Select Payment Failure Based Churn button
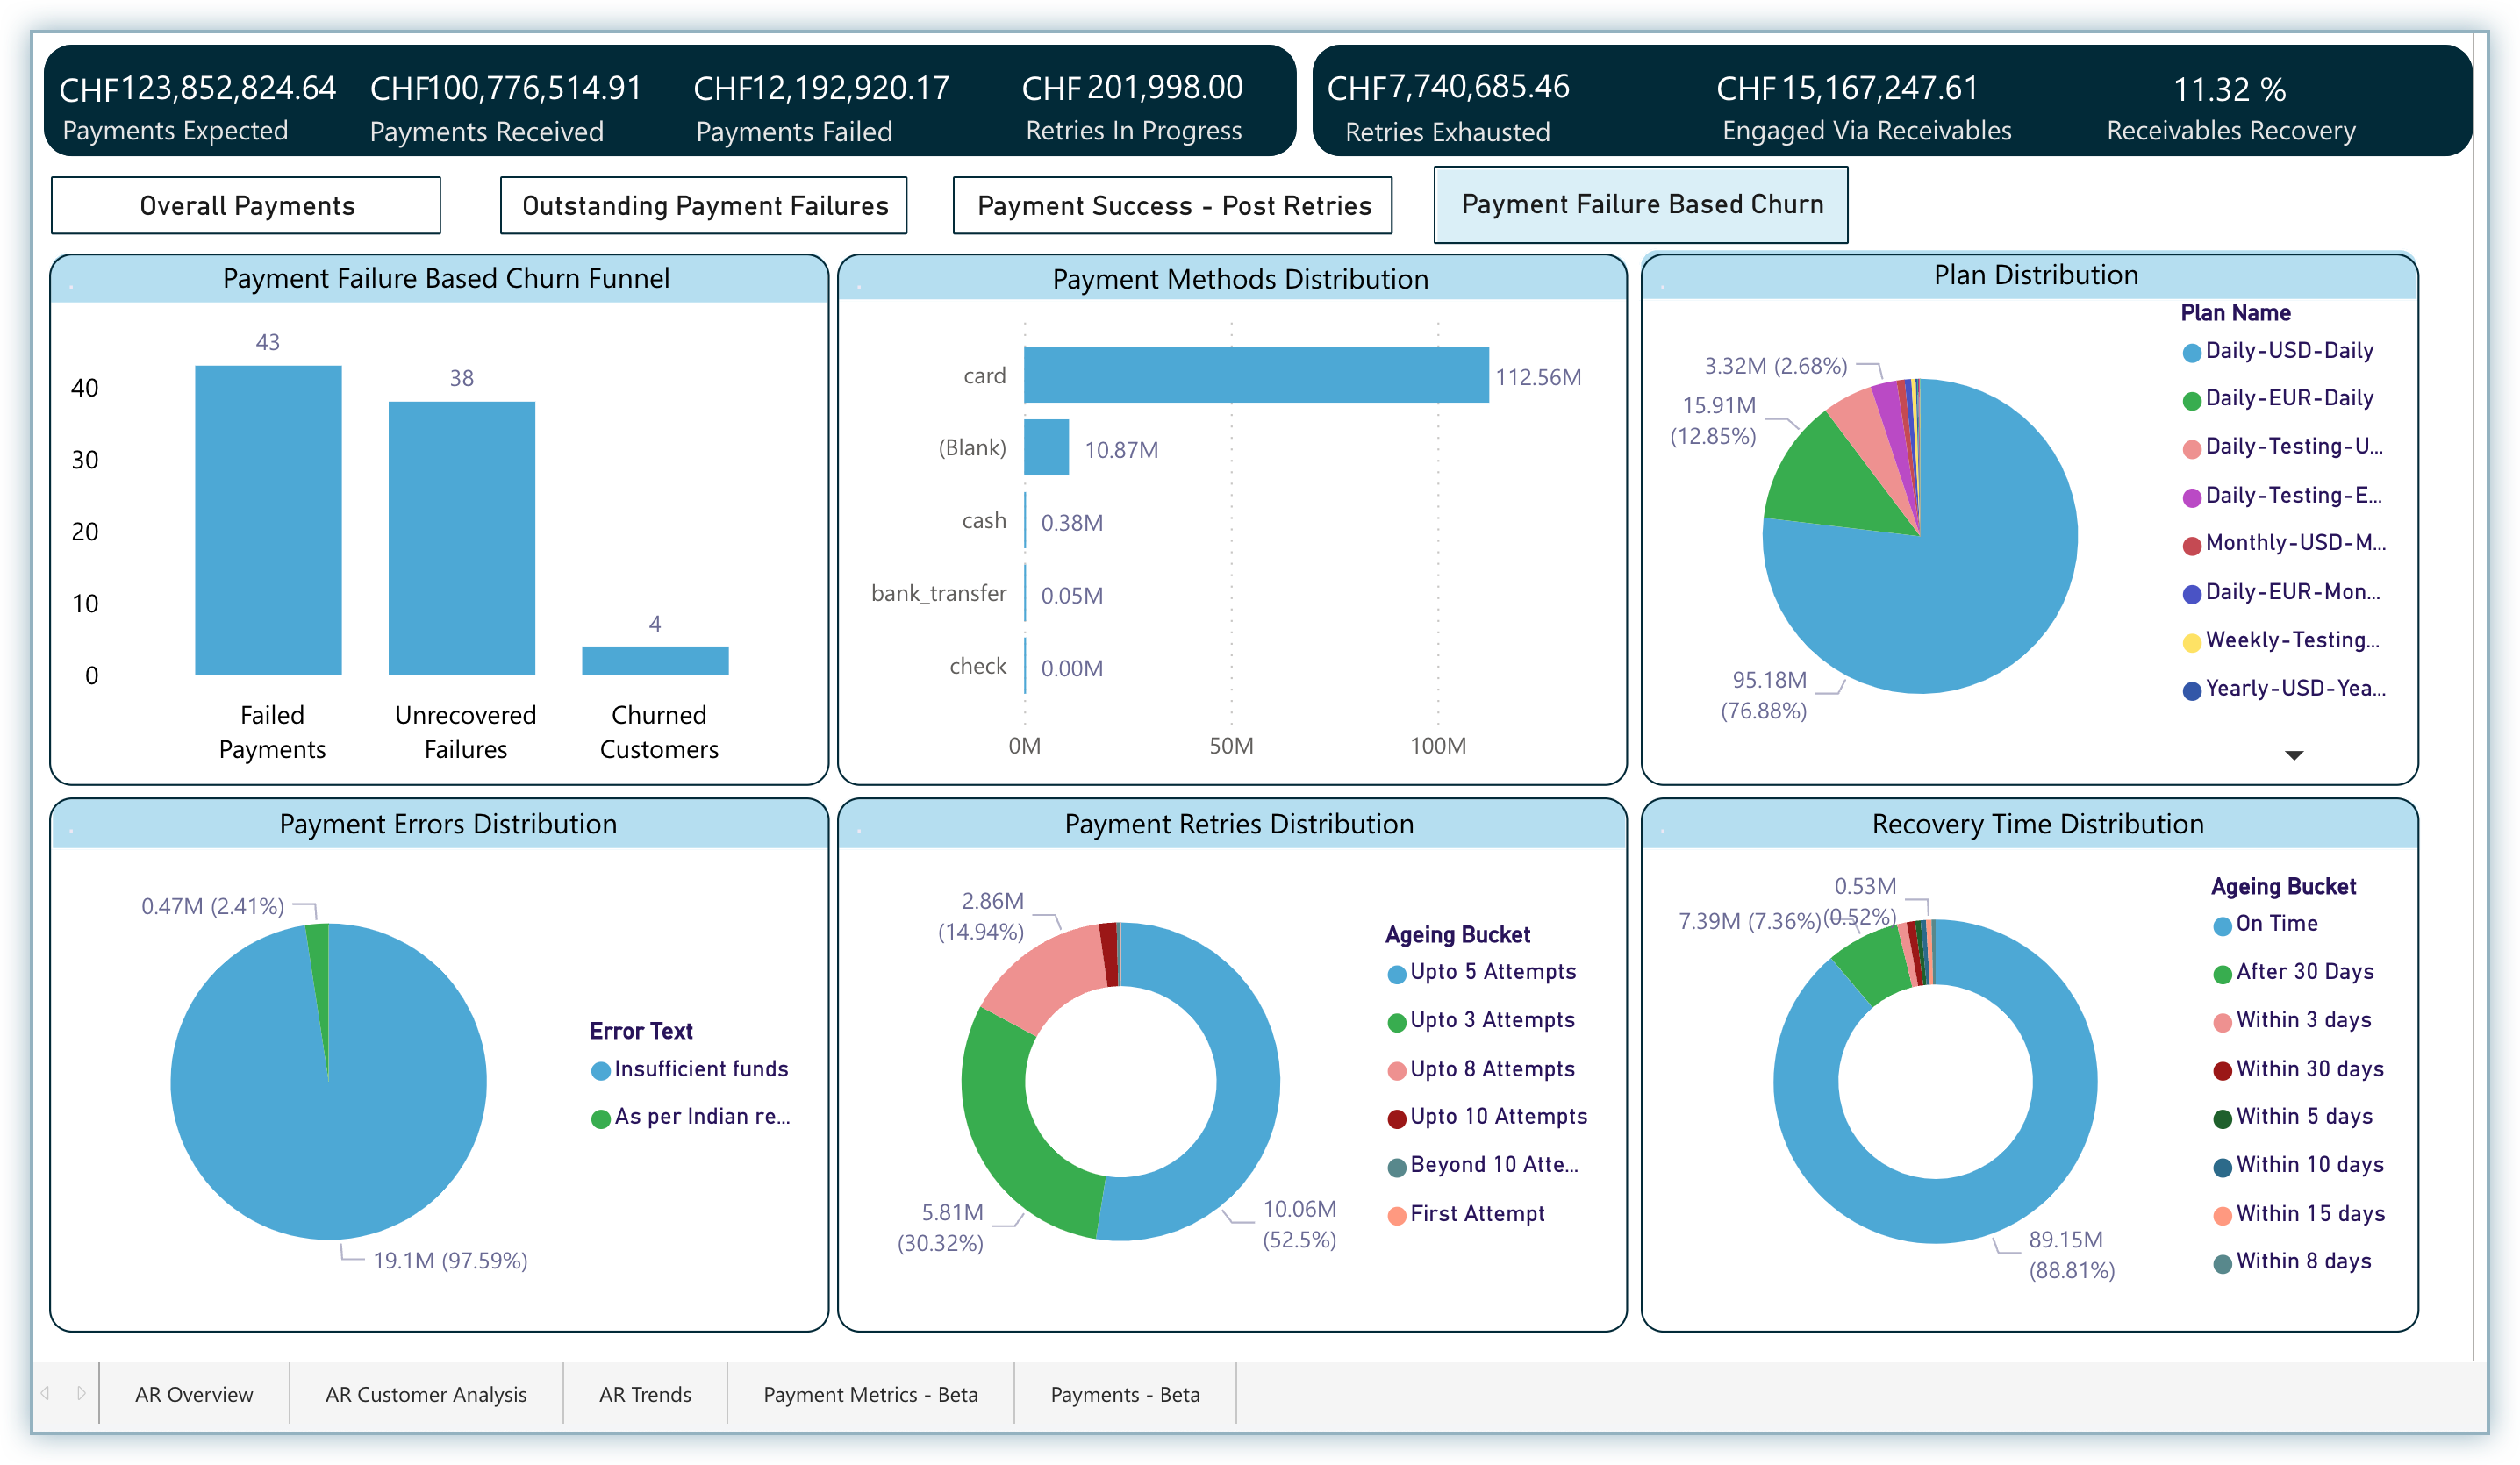The image size is (2520, 1465). tap(1641, 204)
